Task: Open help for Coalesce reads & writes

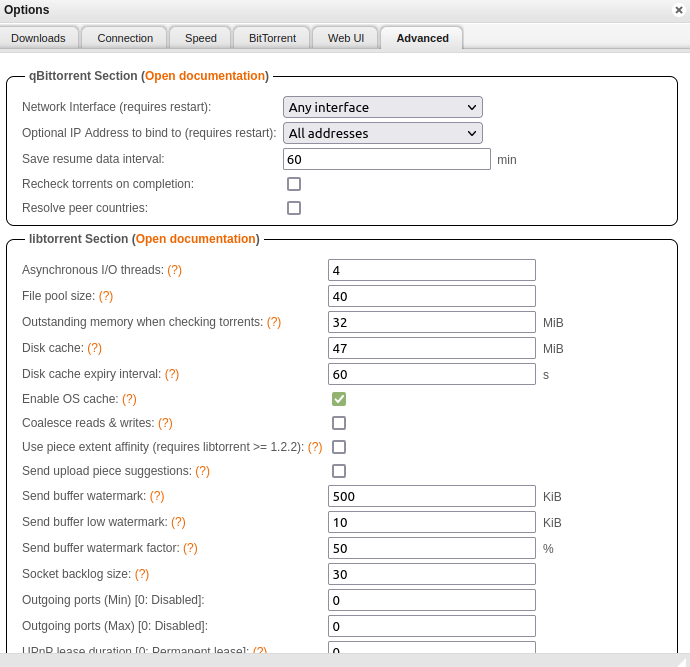Action: [165, 423]
